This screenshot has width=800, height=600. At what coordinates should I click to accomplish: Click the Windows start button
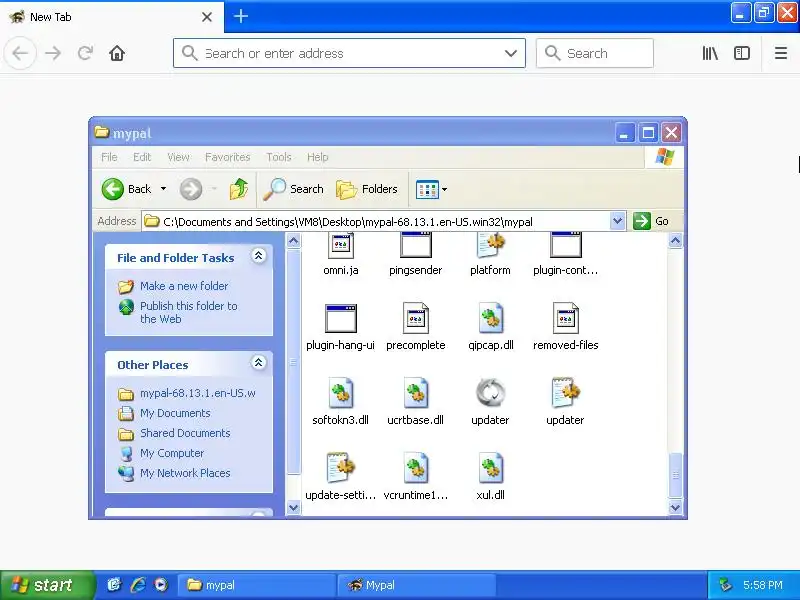47,585
